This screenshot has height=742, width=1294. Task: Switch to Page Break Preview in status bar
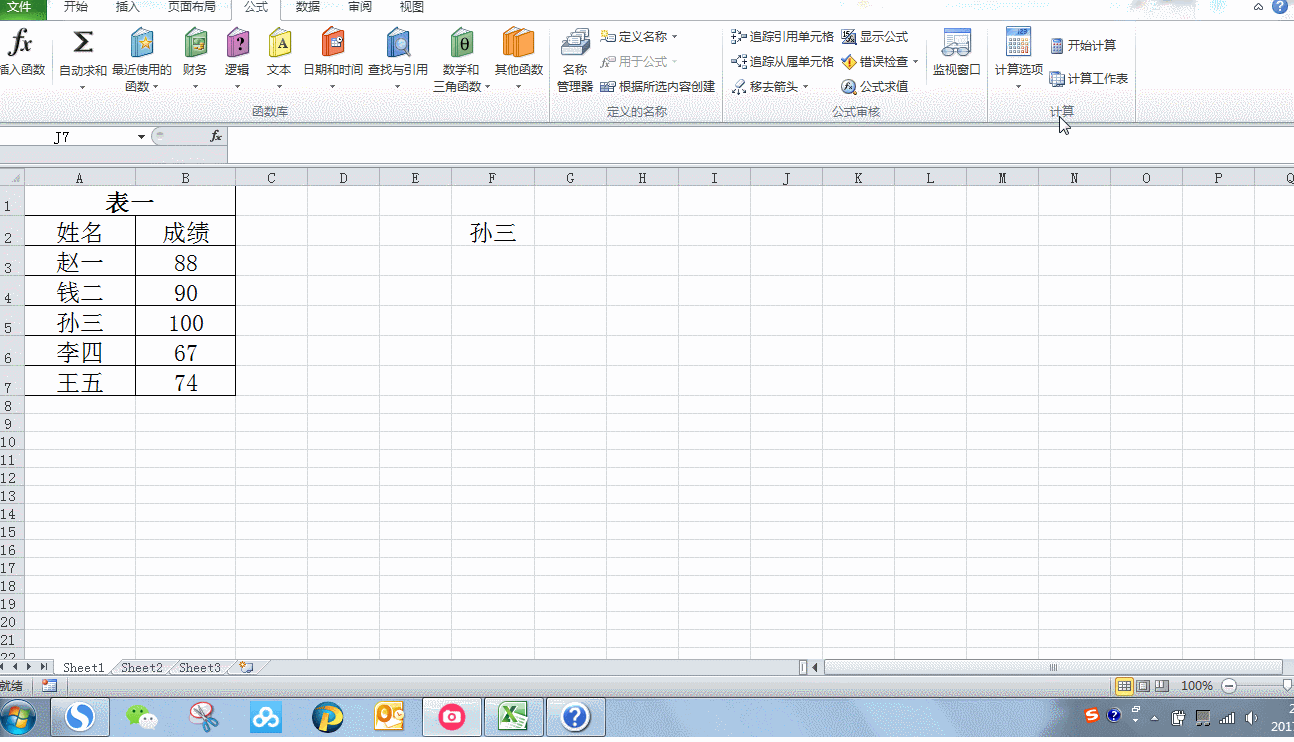[1161, 686]
